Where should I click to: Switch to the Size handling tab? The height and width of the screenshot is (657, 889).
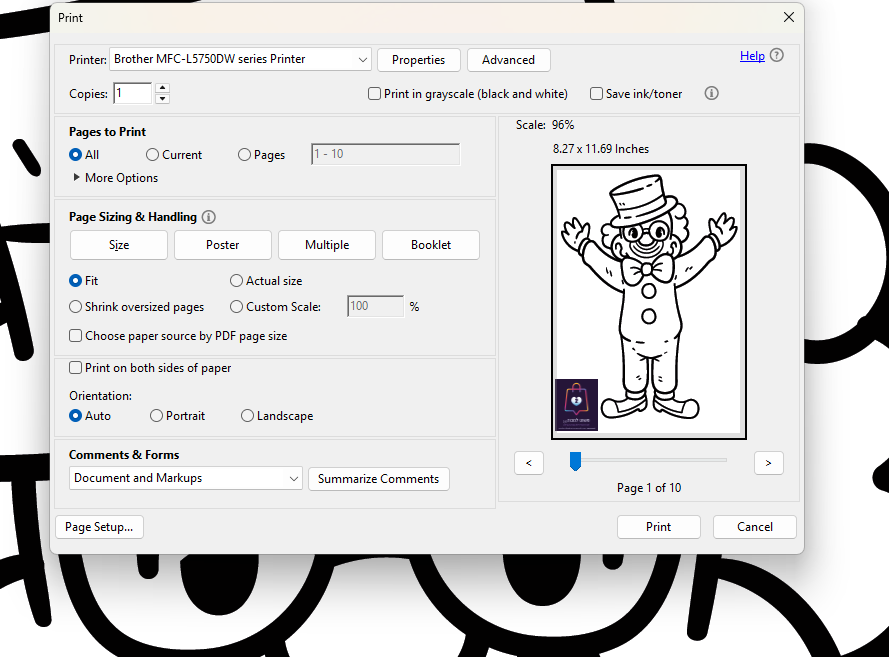(x=119, y=245)
